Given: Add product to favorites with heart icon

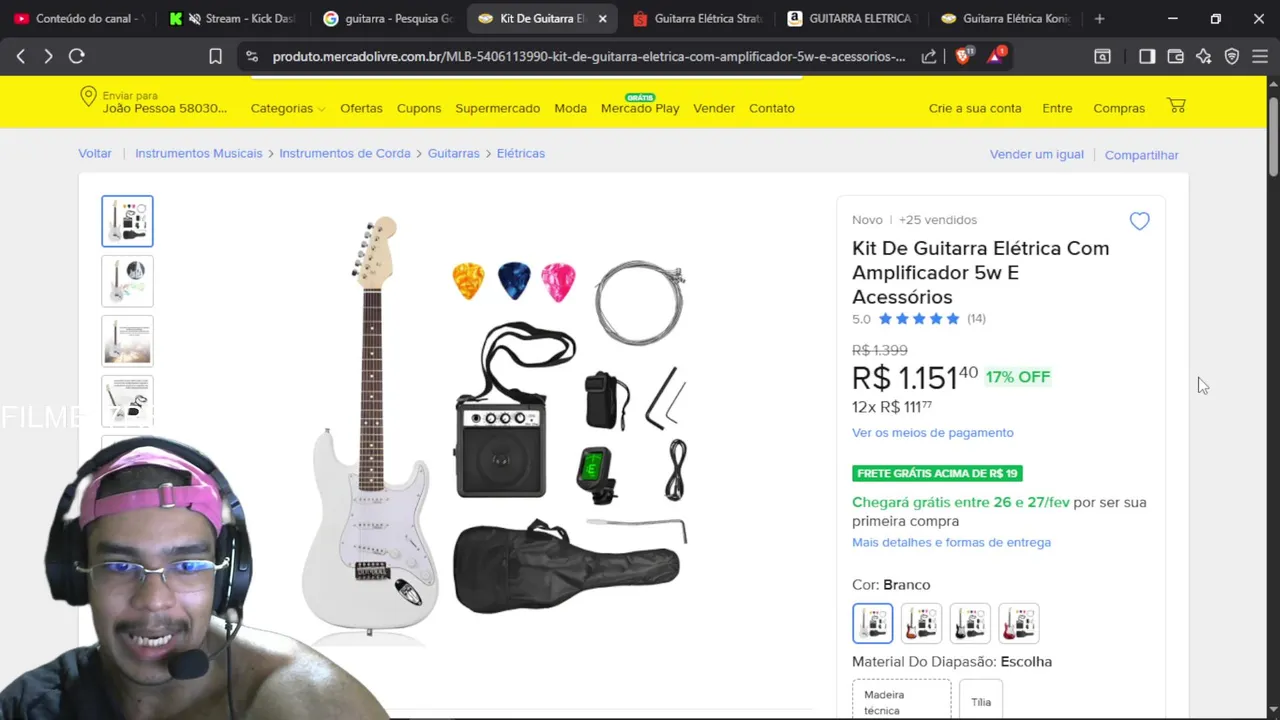Looking at the screenshot, I should 1139,221.
